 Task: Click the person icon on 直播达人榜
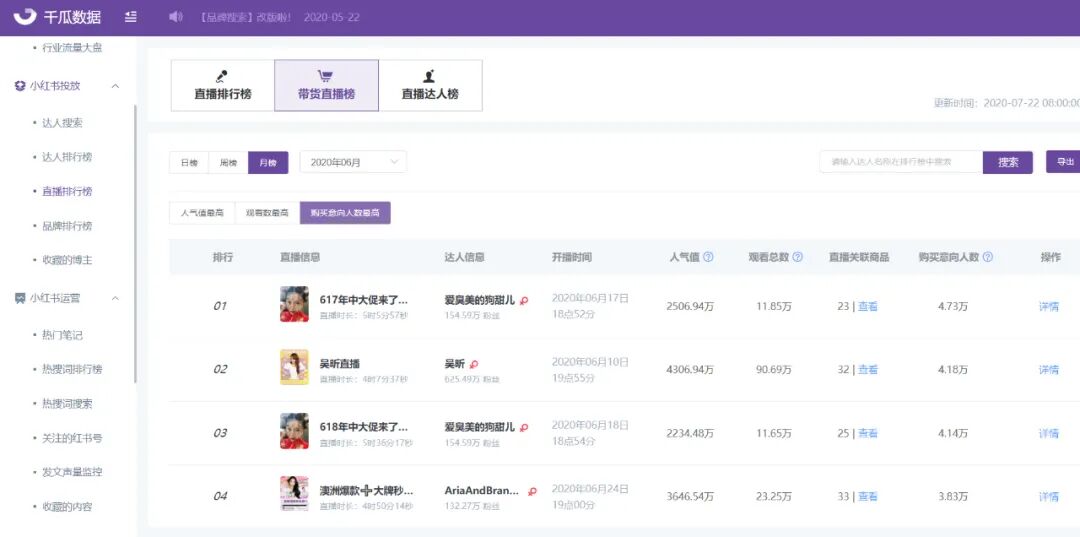[x=430, y=76]
